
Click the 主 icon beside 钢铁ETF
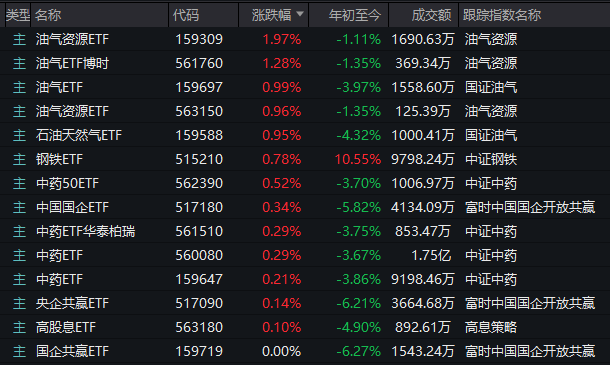click(19, 159)
